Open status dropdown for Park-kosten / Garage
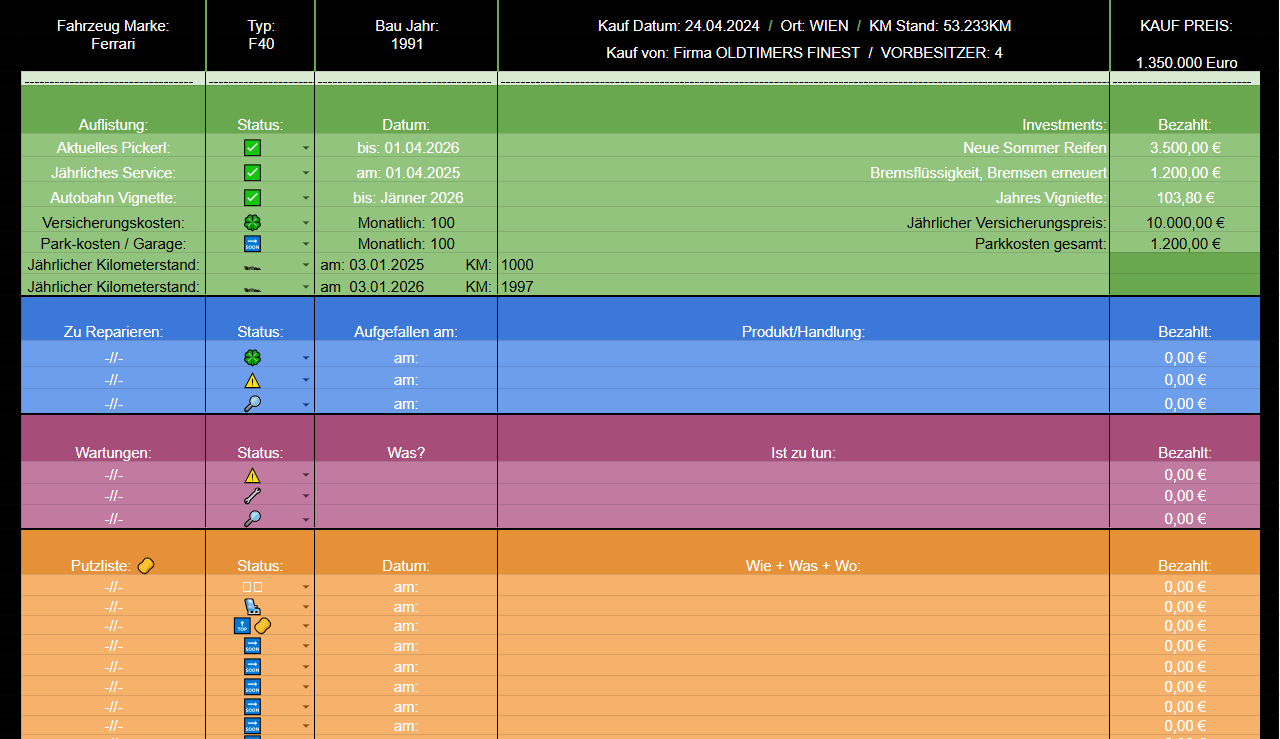This screenshot has height=739, width=1280. coord(306,245)
